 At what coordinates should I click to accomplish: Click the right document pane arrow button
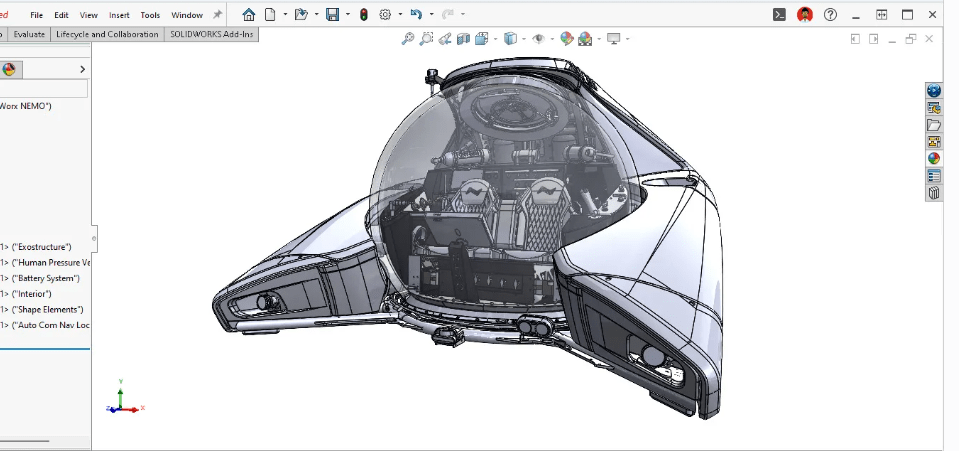click(873, 39)
